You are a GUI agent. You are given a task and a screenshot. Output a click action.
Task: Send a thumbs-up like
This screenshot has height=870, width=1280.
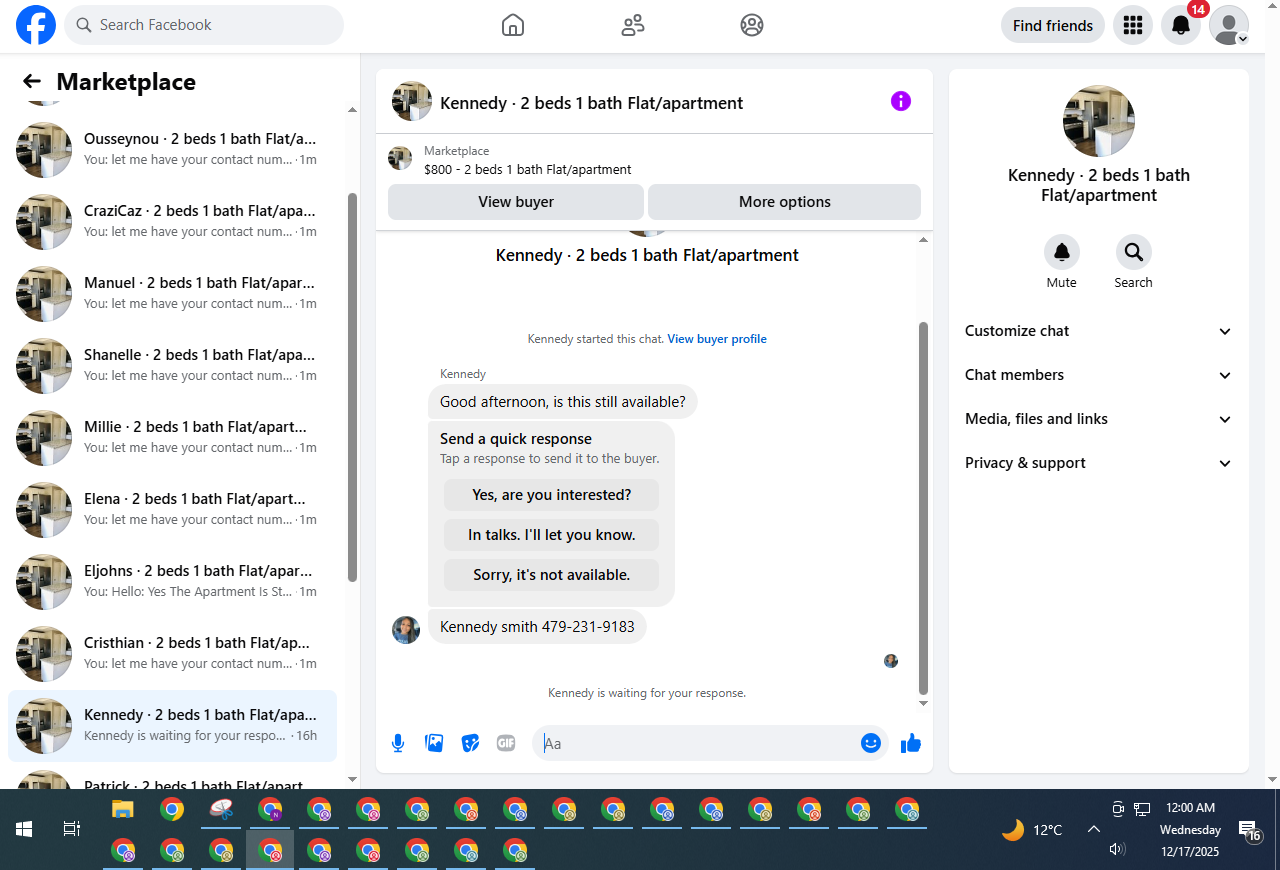[x=910, y=743]
